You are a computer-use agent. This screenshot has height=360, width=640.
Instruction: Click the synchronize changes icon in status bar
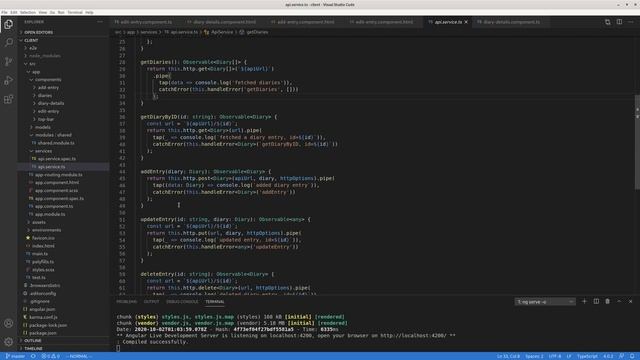pos(33,356)
